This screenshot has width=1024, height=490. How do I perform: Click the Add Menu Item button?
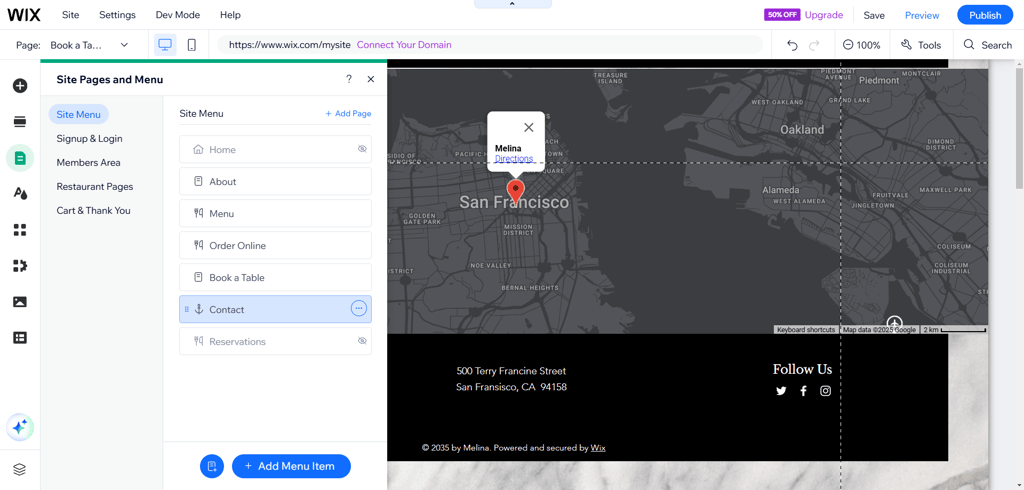[291, 466]
